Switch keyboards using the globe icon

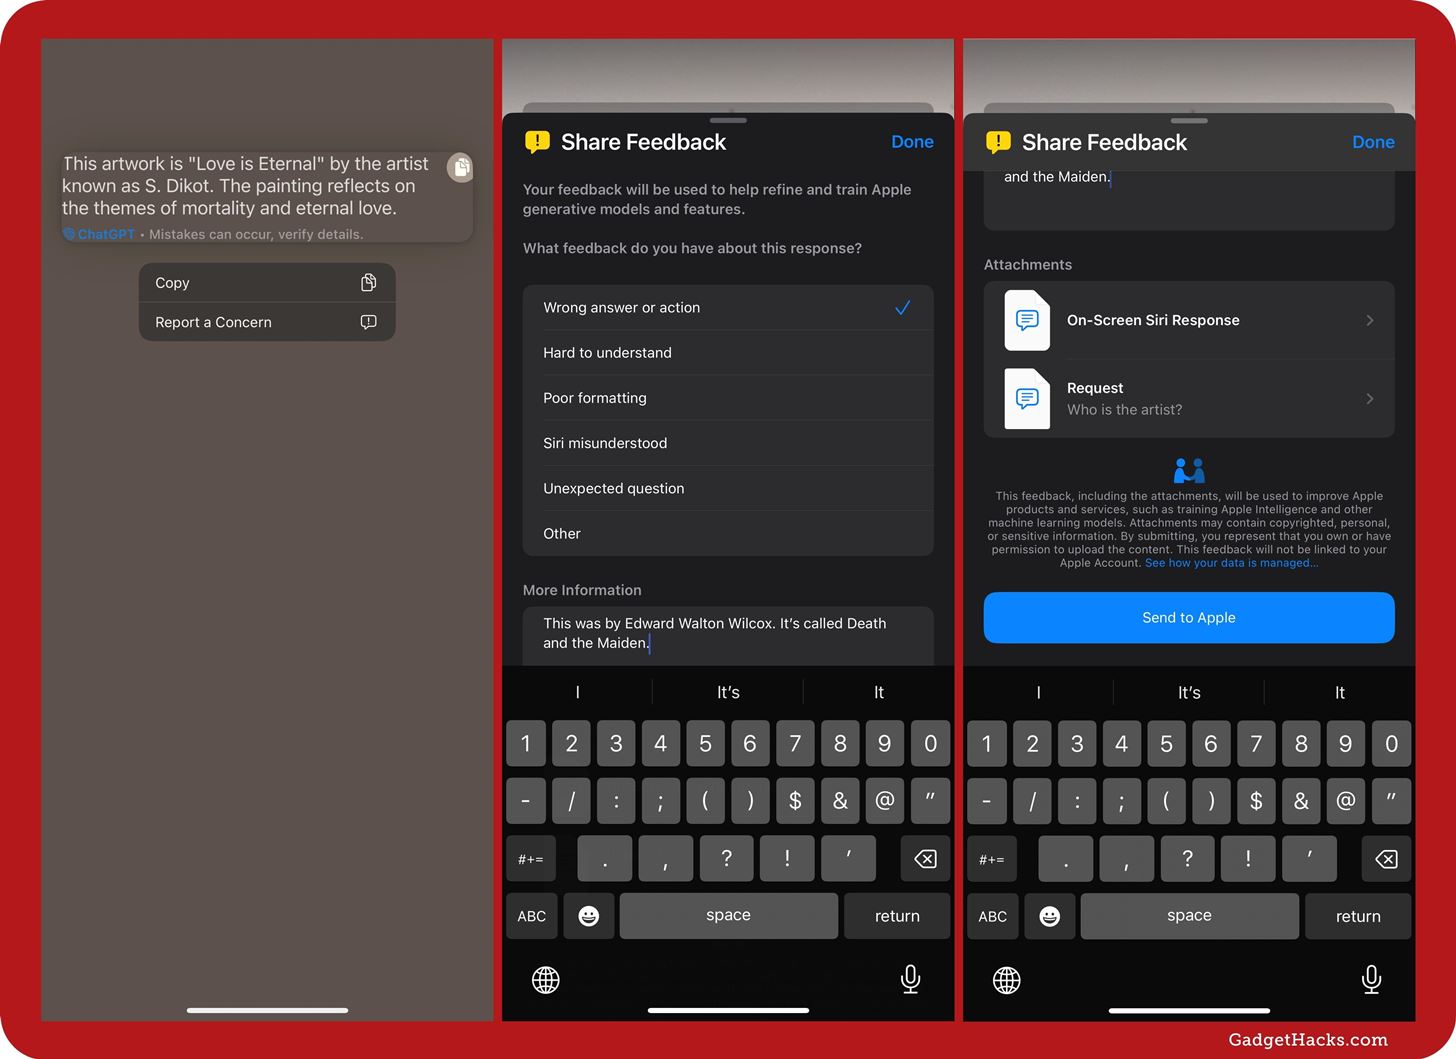(545, 979)
